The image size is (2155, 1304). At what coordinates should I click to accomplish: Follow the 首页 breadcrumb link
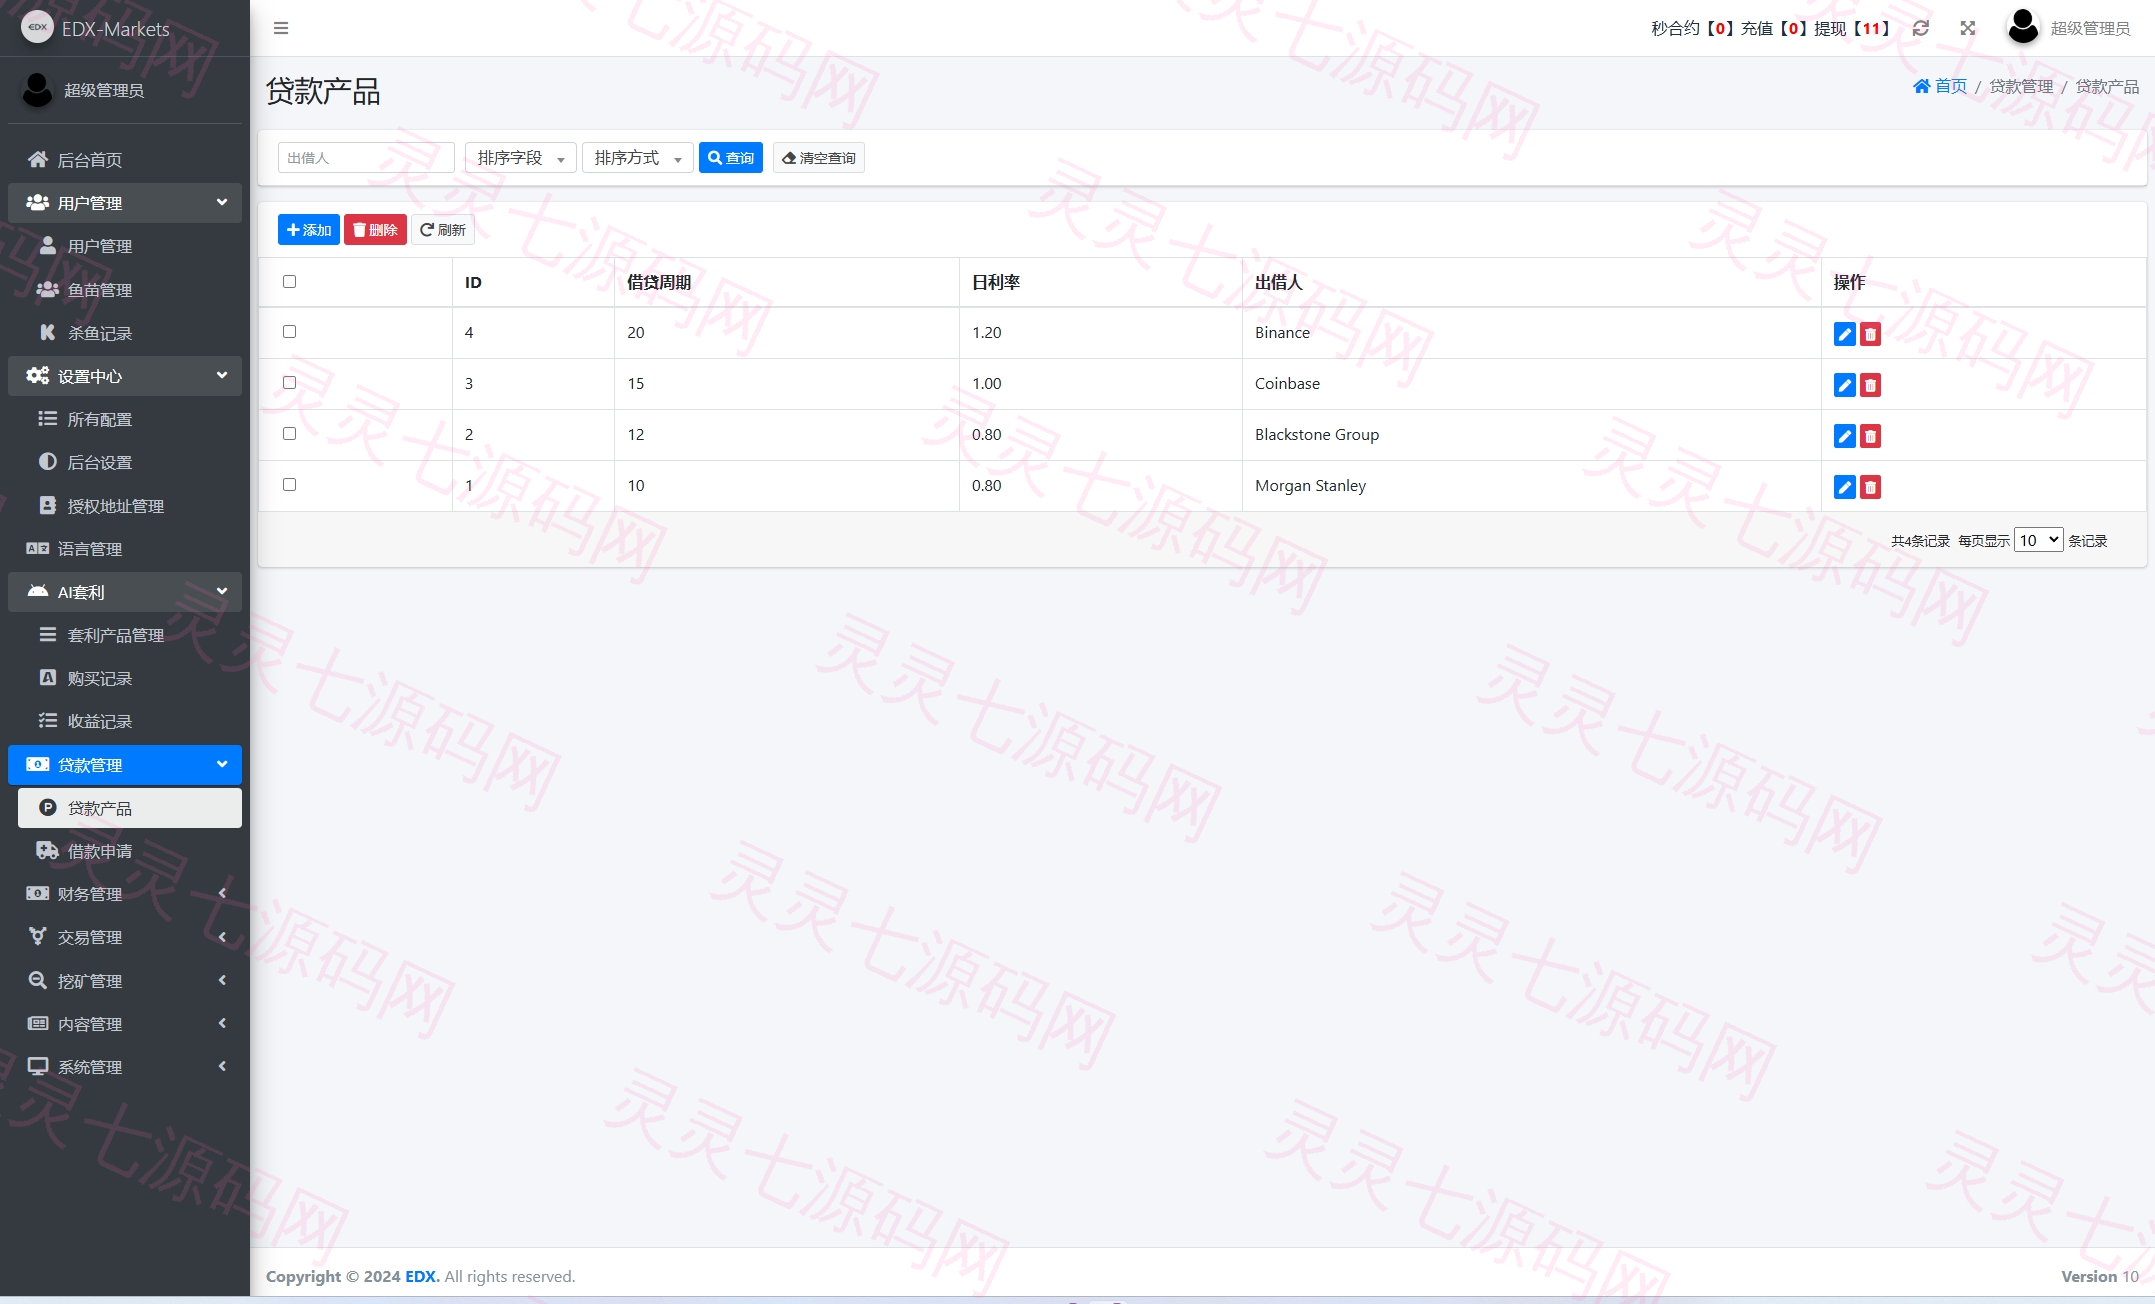[x=1940, y=86]
